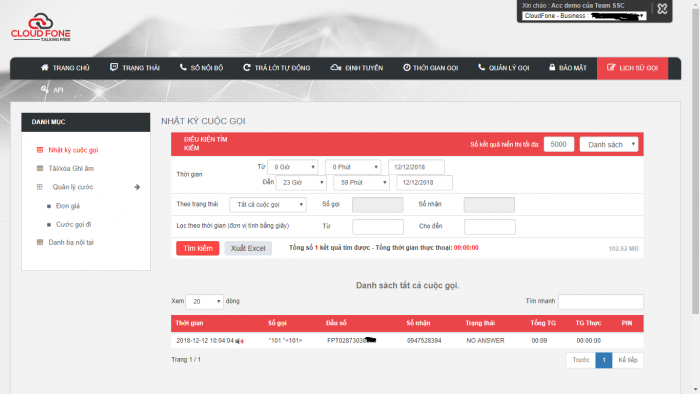The width and height of the screenshot is (700, 394).
Task: Open the start minute 0 Phút dropdown
Action: (x=353, y=167)
